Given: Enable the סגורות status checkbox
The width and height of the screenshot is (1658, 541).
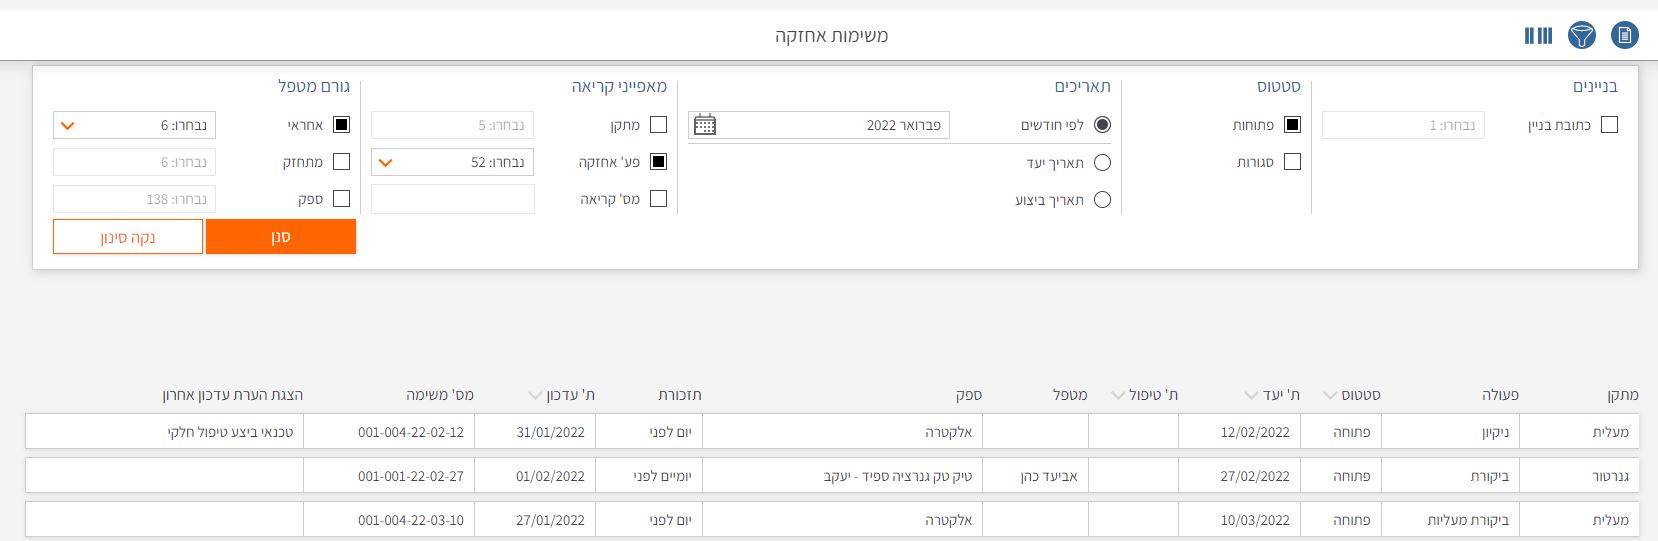Looking at the screenshot, I should [1292, 162].
